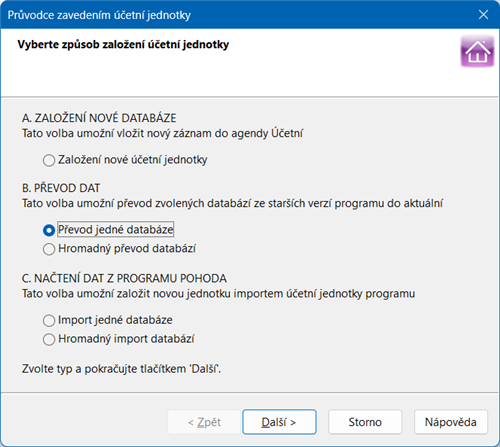Click the dialog title bar text
The image size is (500, 447).
tap(99, 15)
